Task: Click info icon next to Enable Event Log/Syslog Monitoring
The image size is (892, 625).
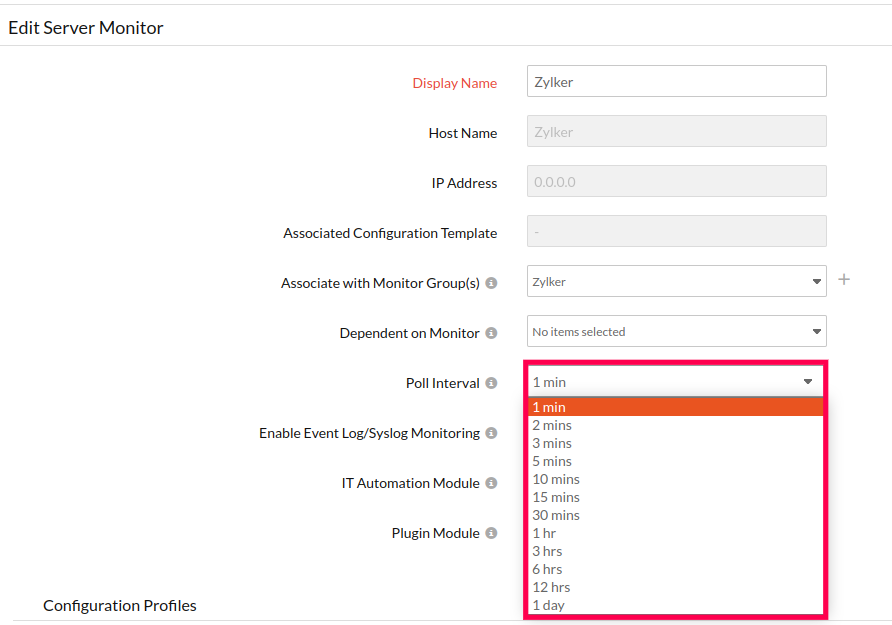Action: coord(492,433)
